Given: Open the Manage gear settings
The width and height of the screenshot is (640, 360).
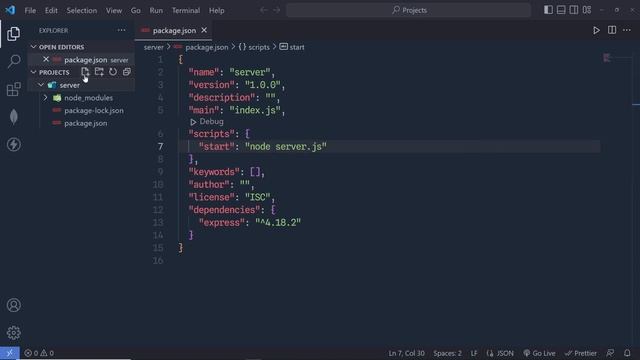Looking at the screenshot, I should click(x=13, y=333).
